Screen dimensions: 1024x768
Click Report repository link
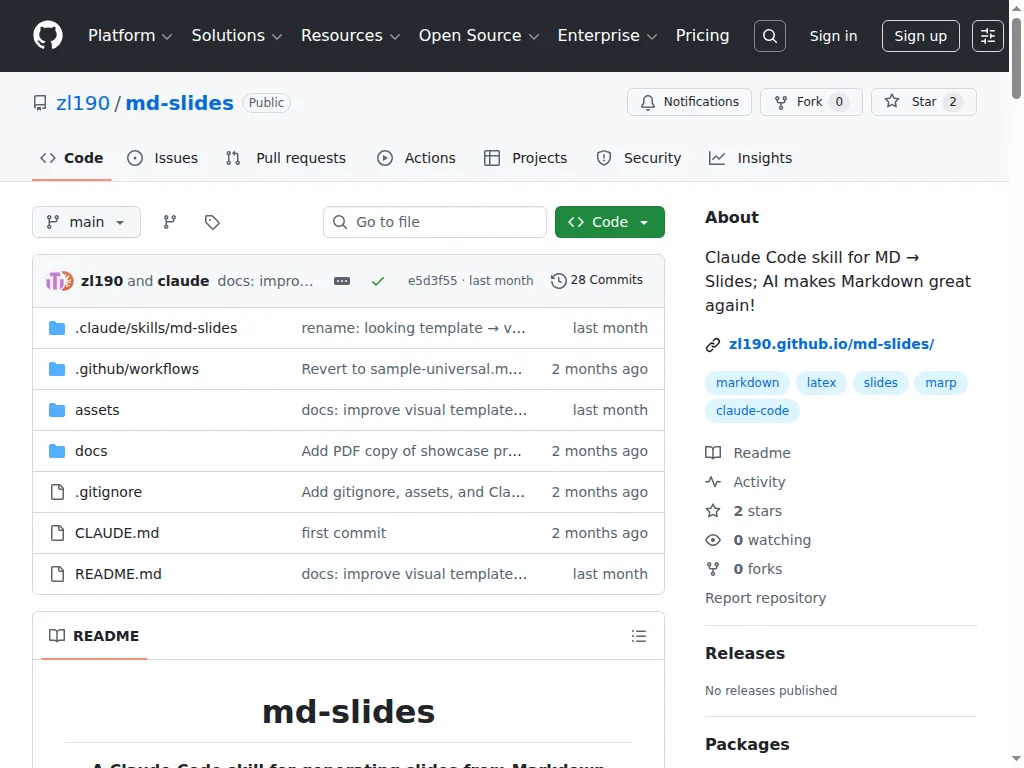coord(765,598)
